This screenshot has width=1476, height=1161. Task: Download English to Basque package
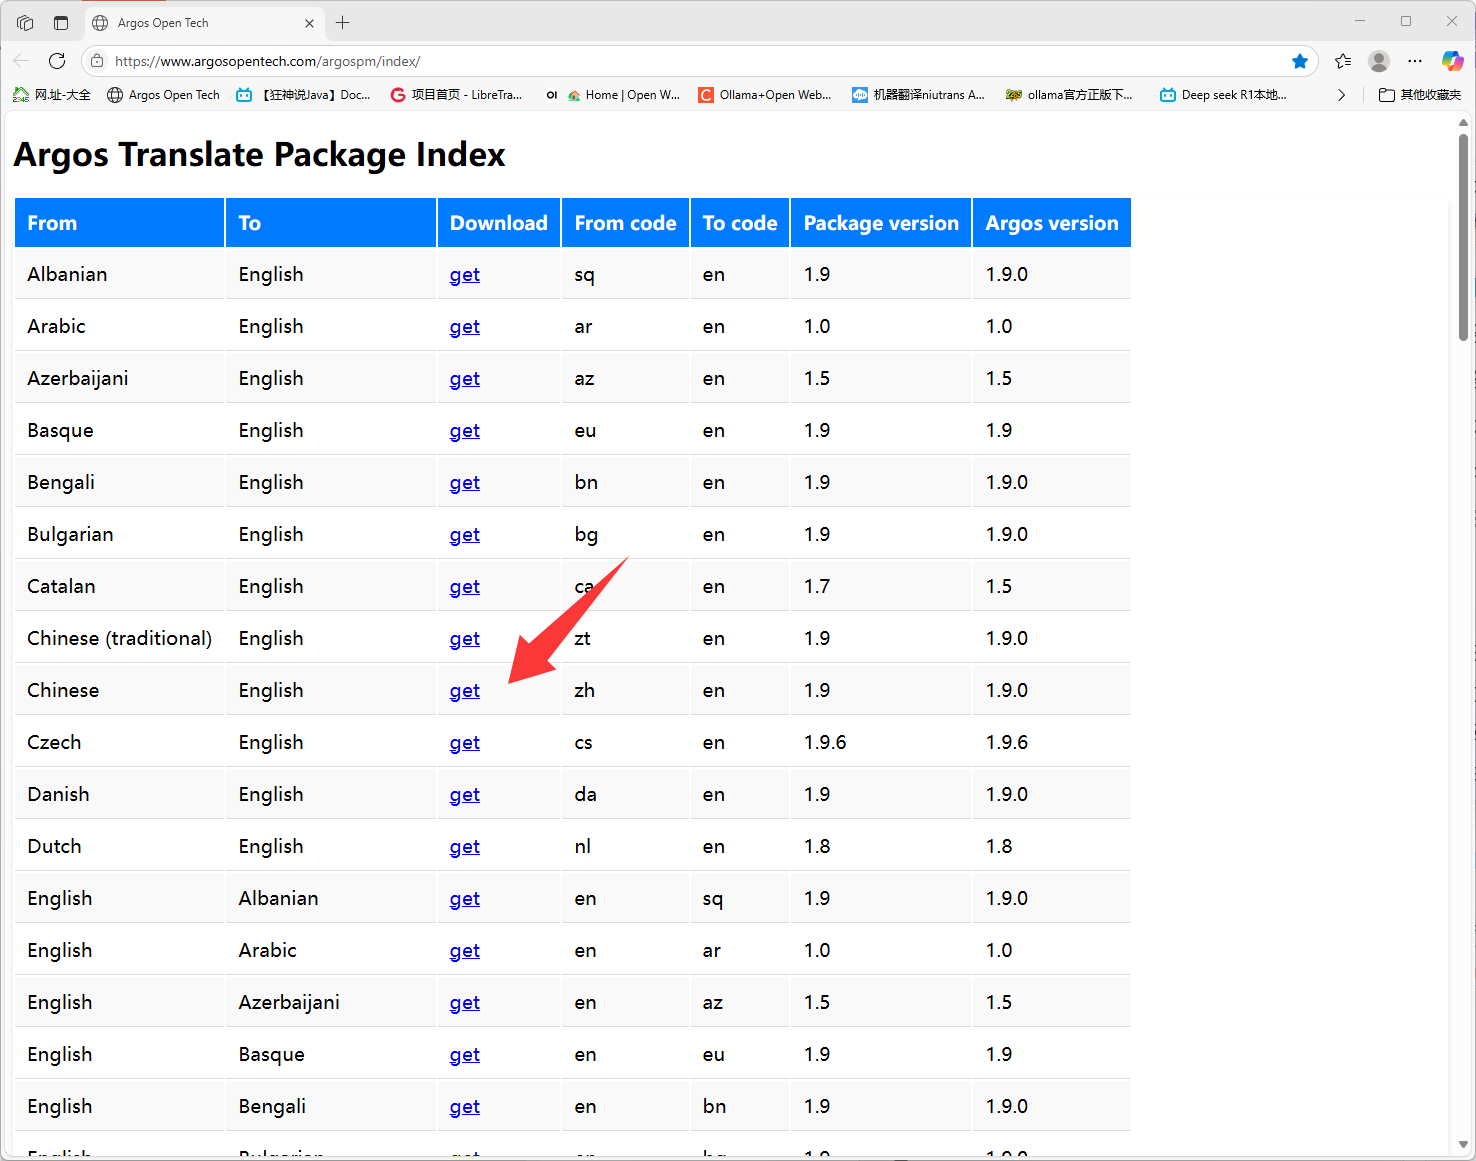click(x=464, y=1055)
